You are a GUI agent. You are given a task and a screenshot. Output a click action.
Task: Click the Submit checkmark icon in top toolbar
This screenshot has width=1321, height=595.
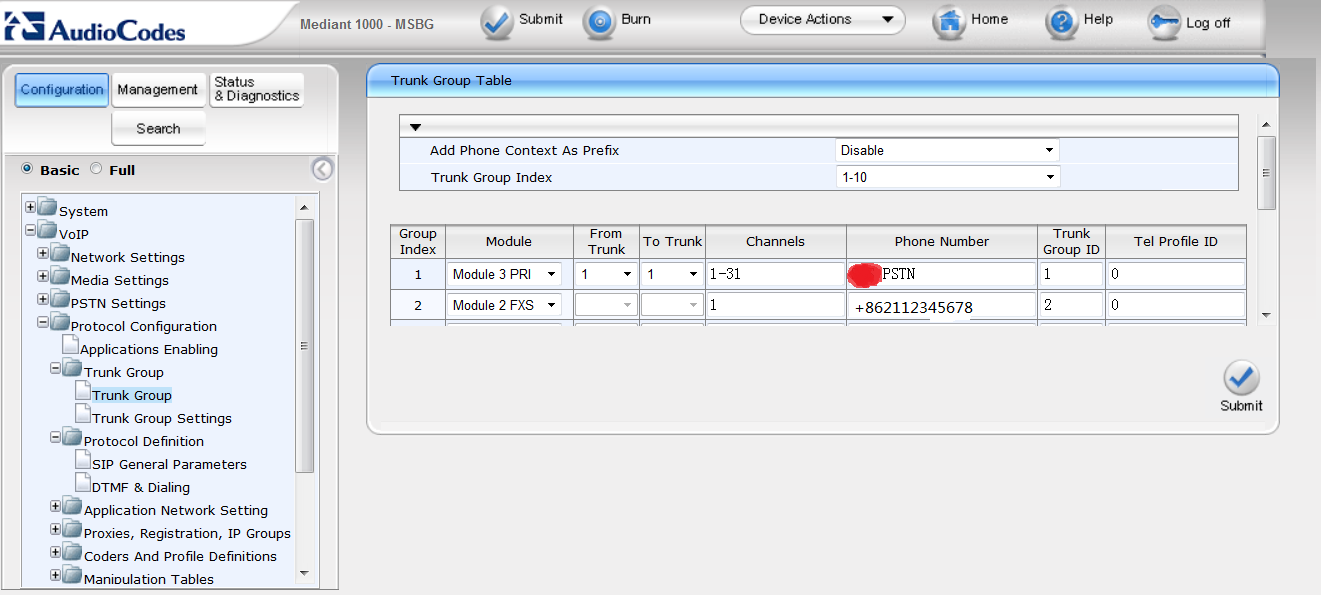[x=496, y=22]
